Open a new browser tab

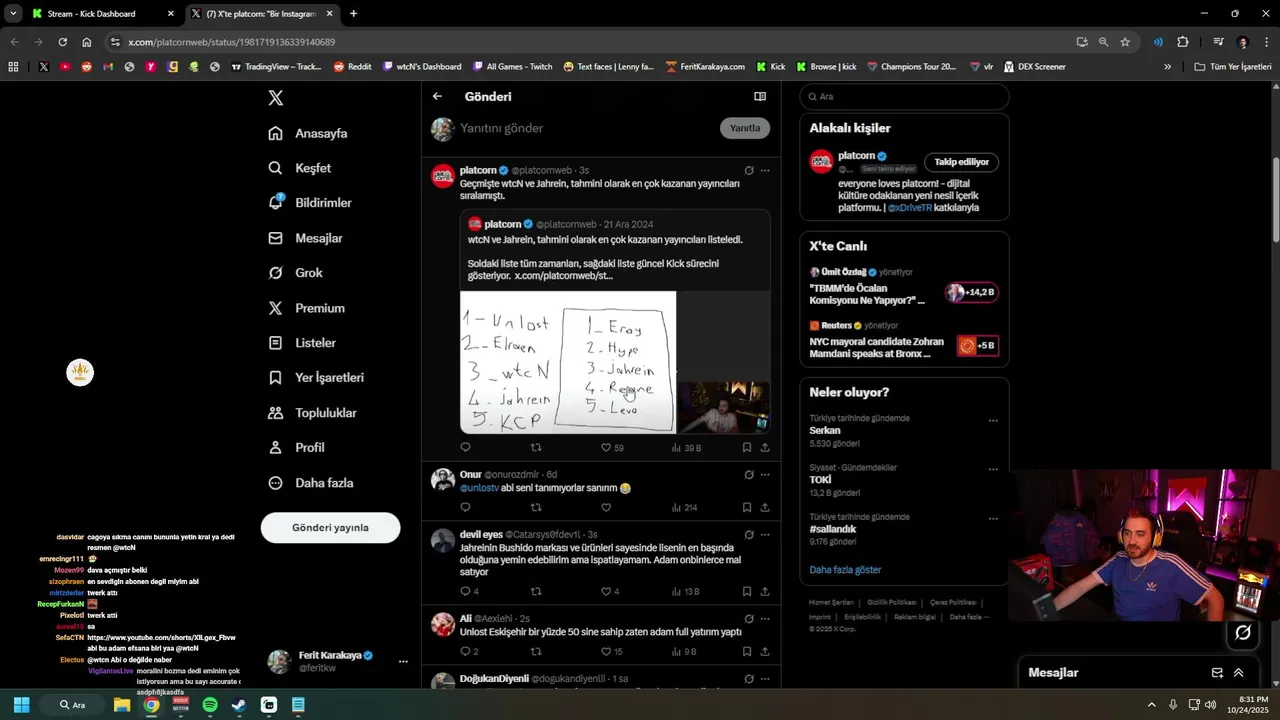point(353,14)
